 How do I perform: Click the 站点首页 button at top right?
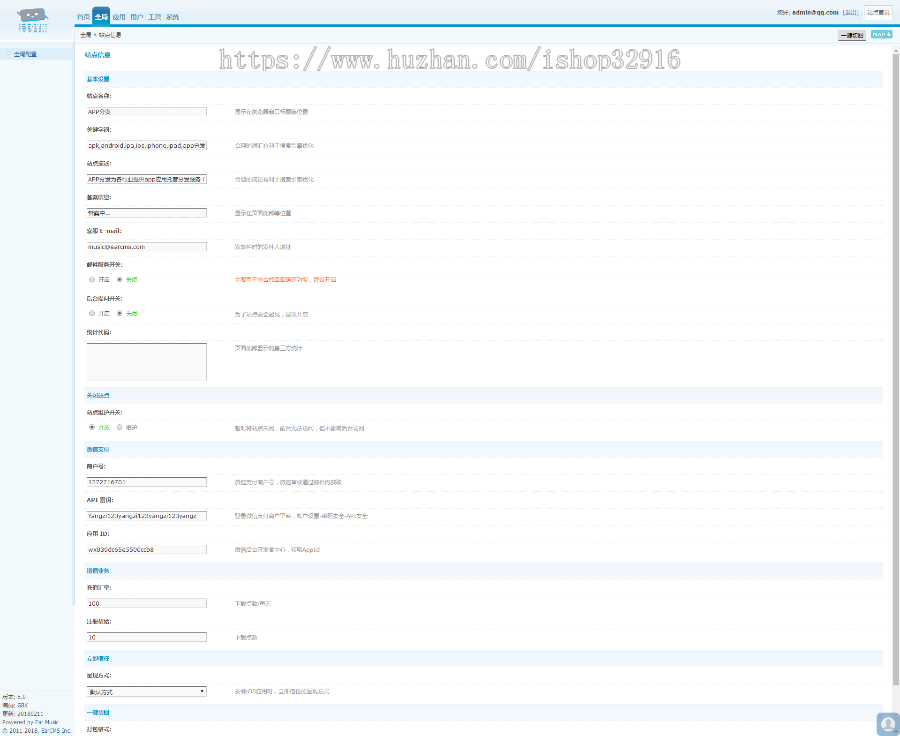pos(878,12)
